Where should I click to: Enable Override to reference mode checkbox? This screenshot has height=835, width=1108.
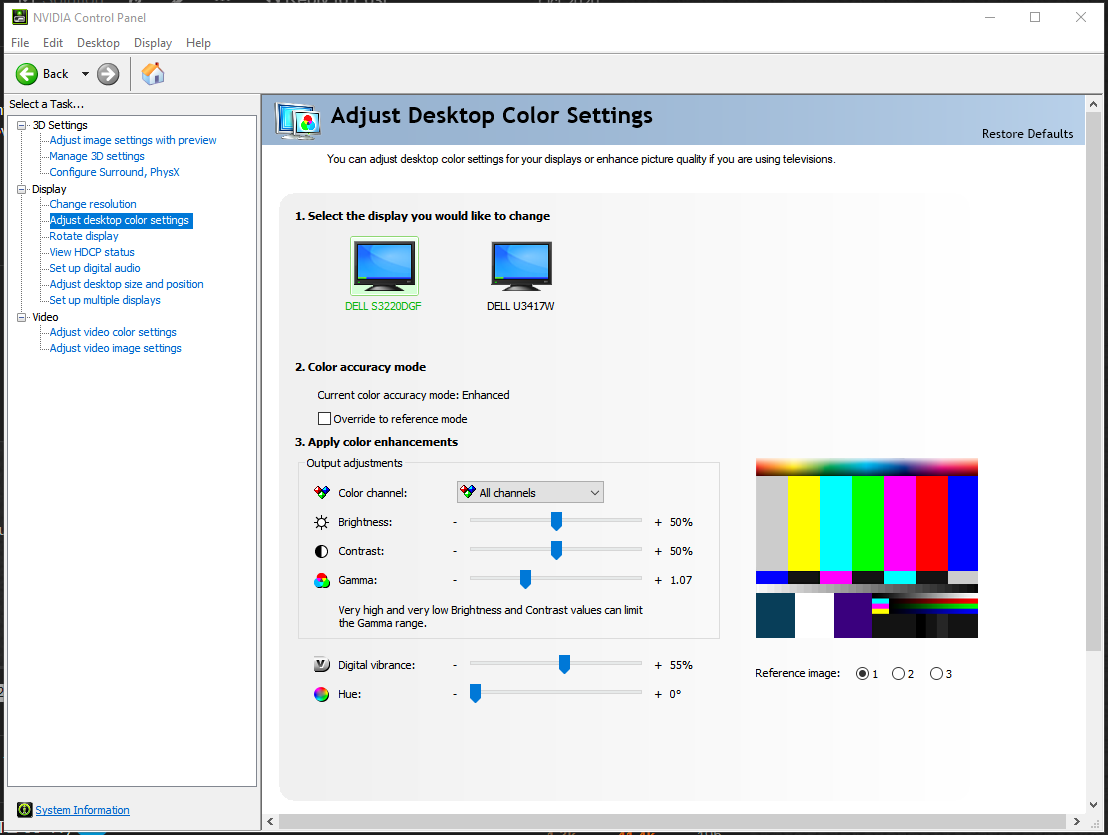click(x=324, y=418)
